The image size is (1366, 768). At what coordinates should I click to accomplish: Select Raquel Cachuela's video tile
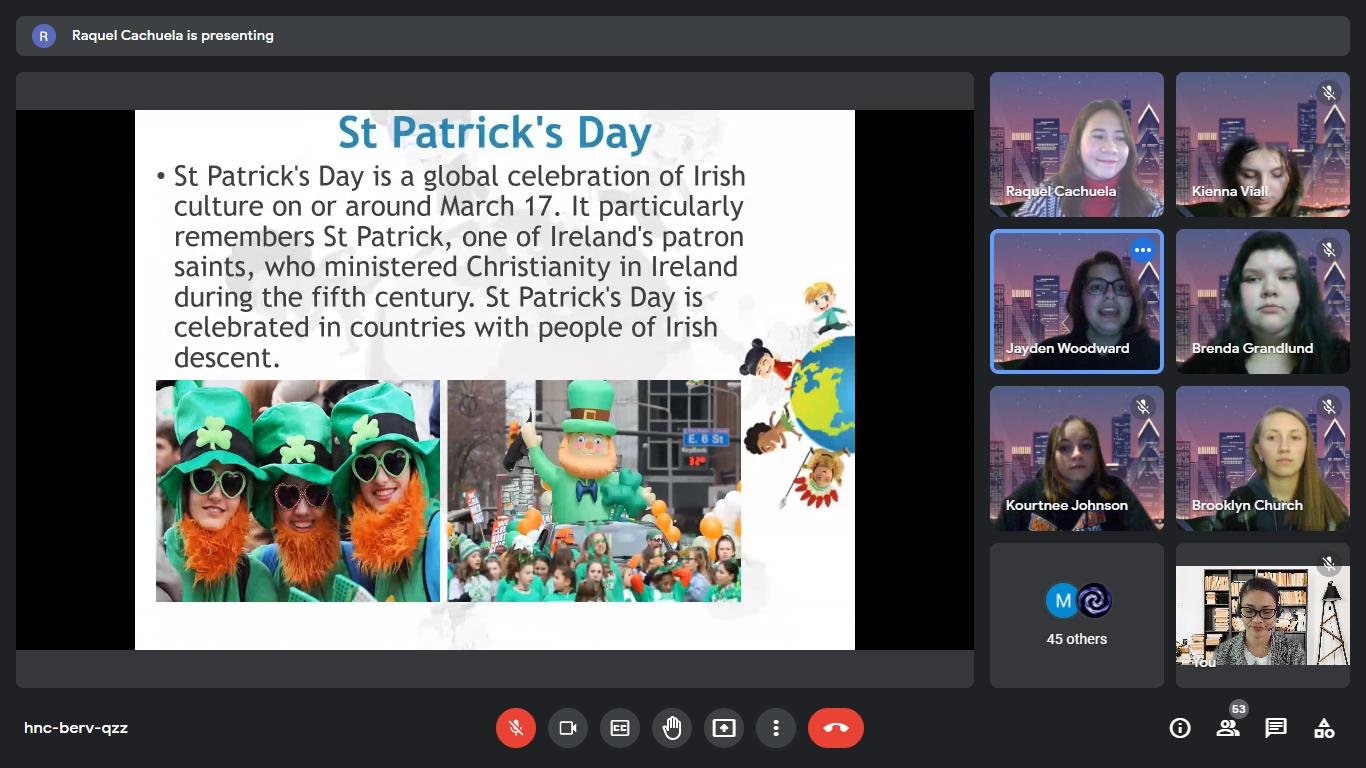click(1077, 144)
